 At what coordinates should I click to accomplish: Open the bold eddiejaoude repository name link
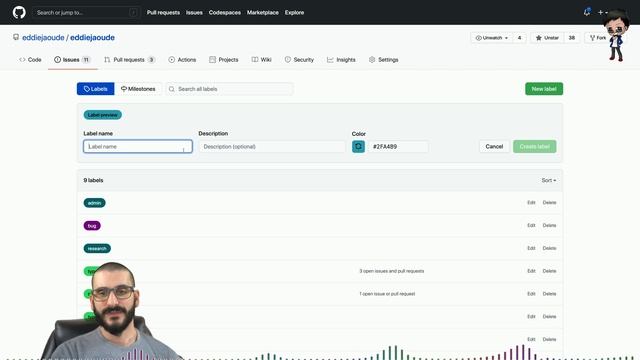click(92, 38)
